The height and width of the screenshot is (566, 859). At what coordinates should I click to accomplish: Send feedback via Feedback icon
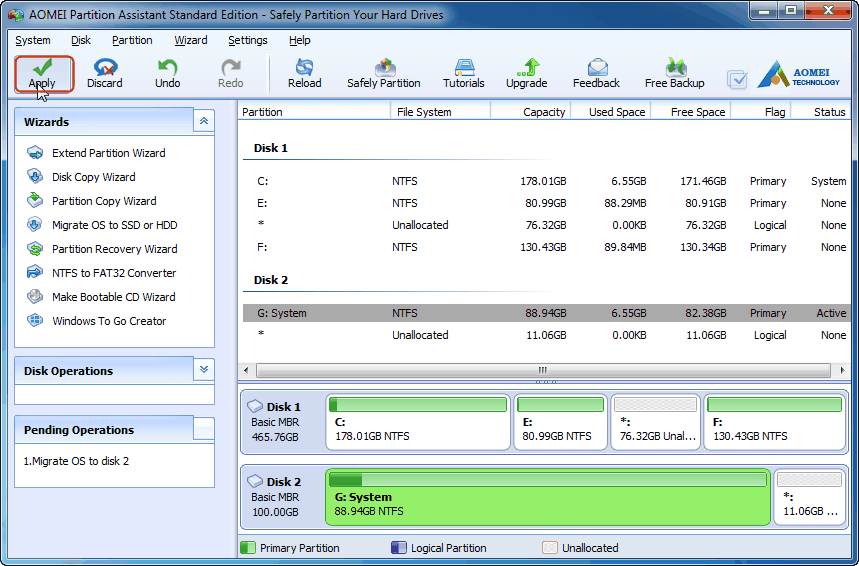[596, 73]
